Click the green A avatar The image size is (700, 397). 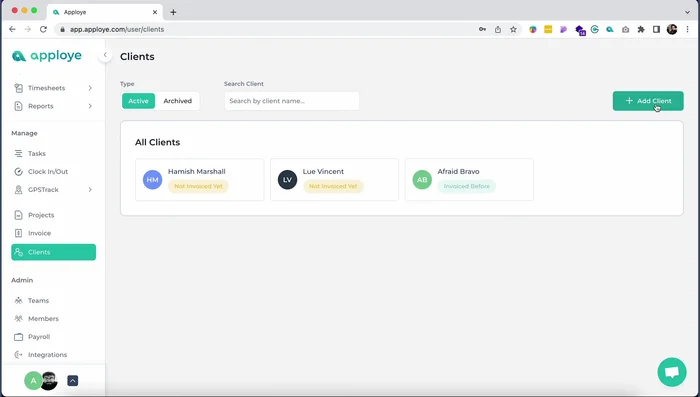pos(33,381)
